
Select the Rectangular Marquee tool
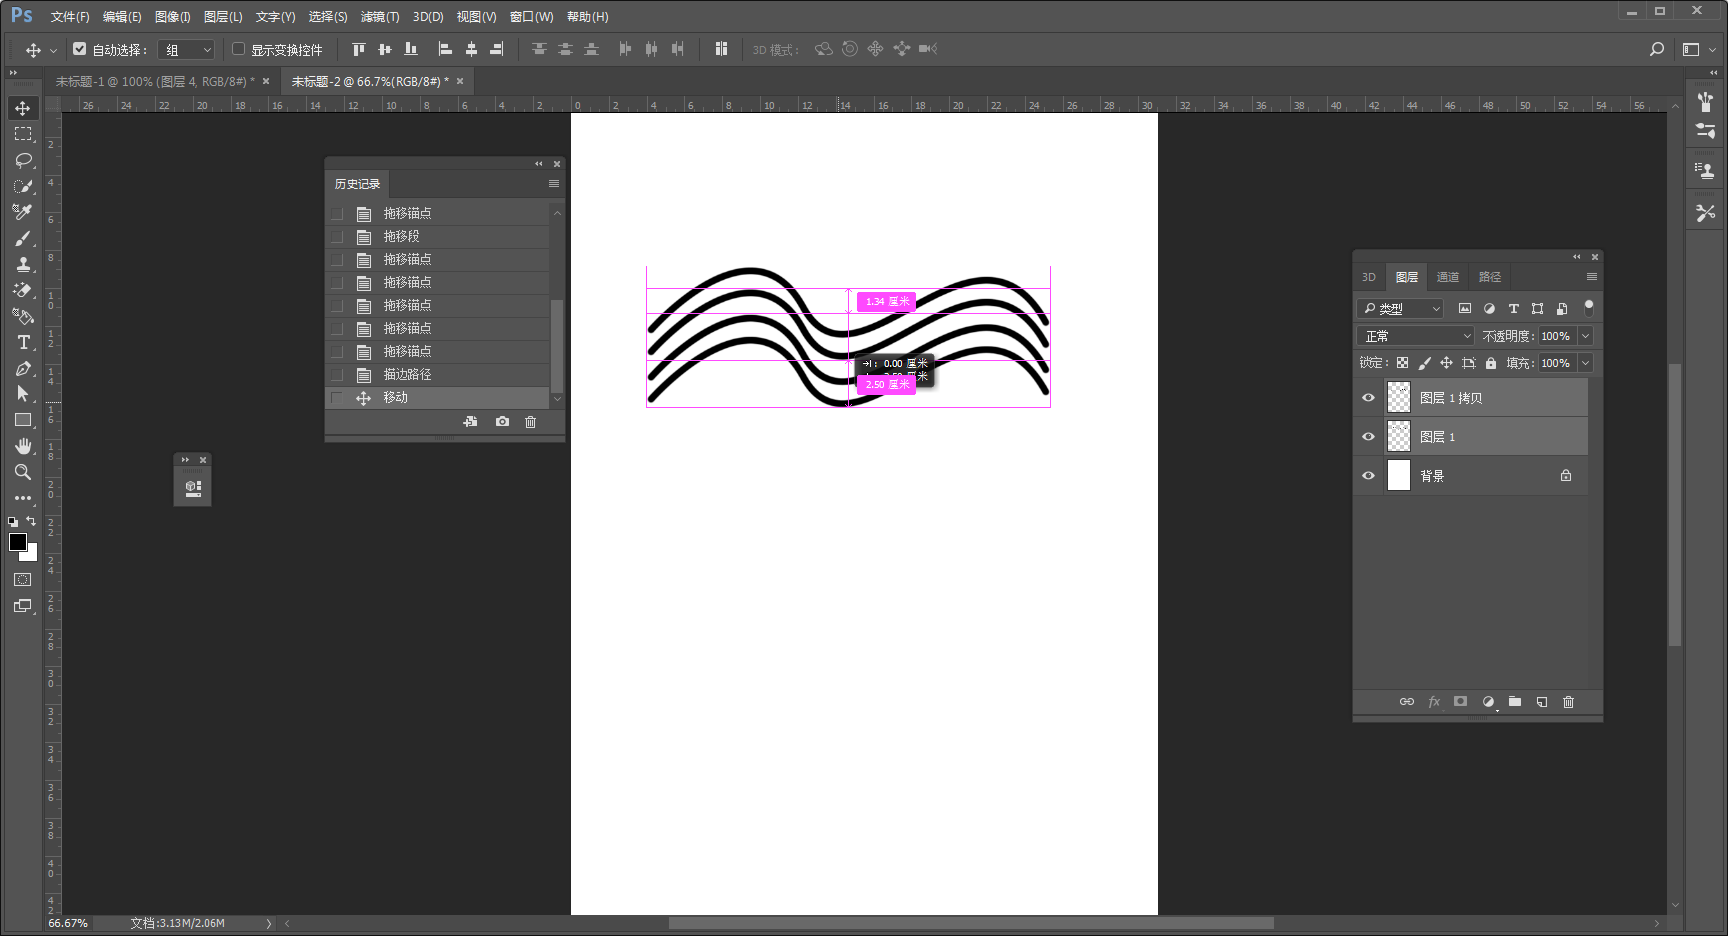pos(23,134)
